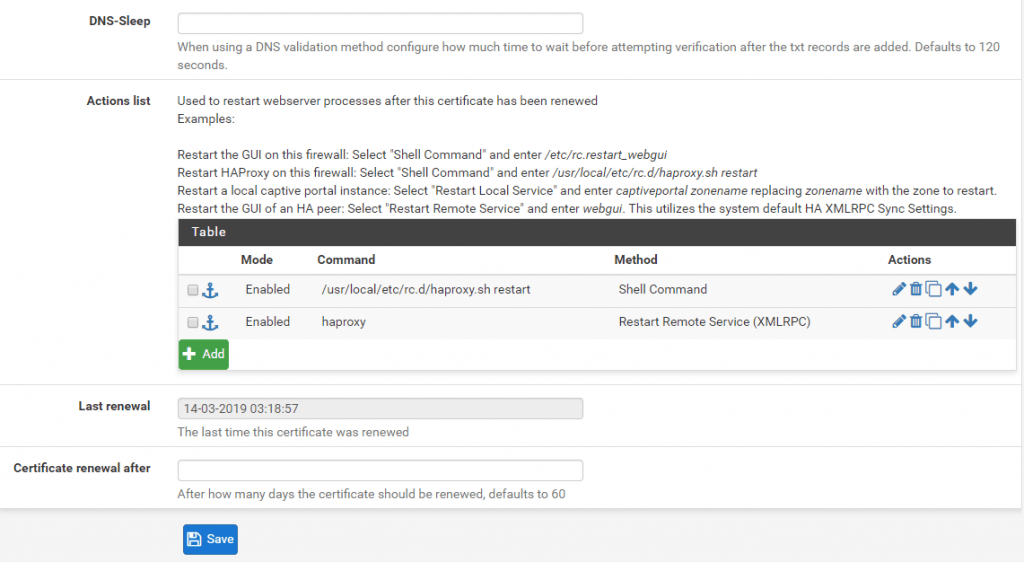
Task: Move the Restart Remote Service row up
Action: (x=952, y=322)
